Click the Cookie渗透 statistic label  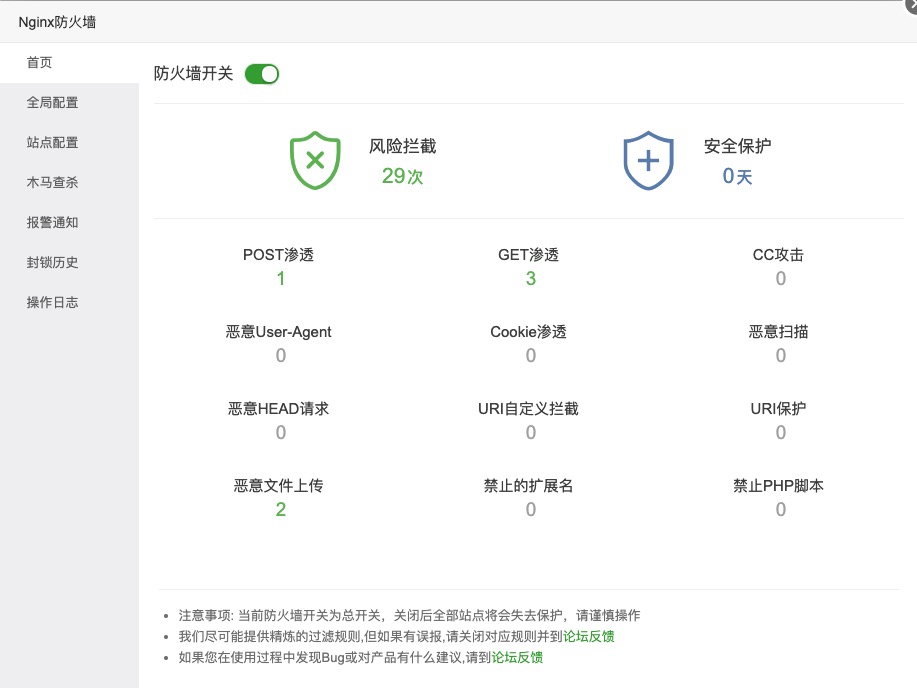click(x=529, y=332)
